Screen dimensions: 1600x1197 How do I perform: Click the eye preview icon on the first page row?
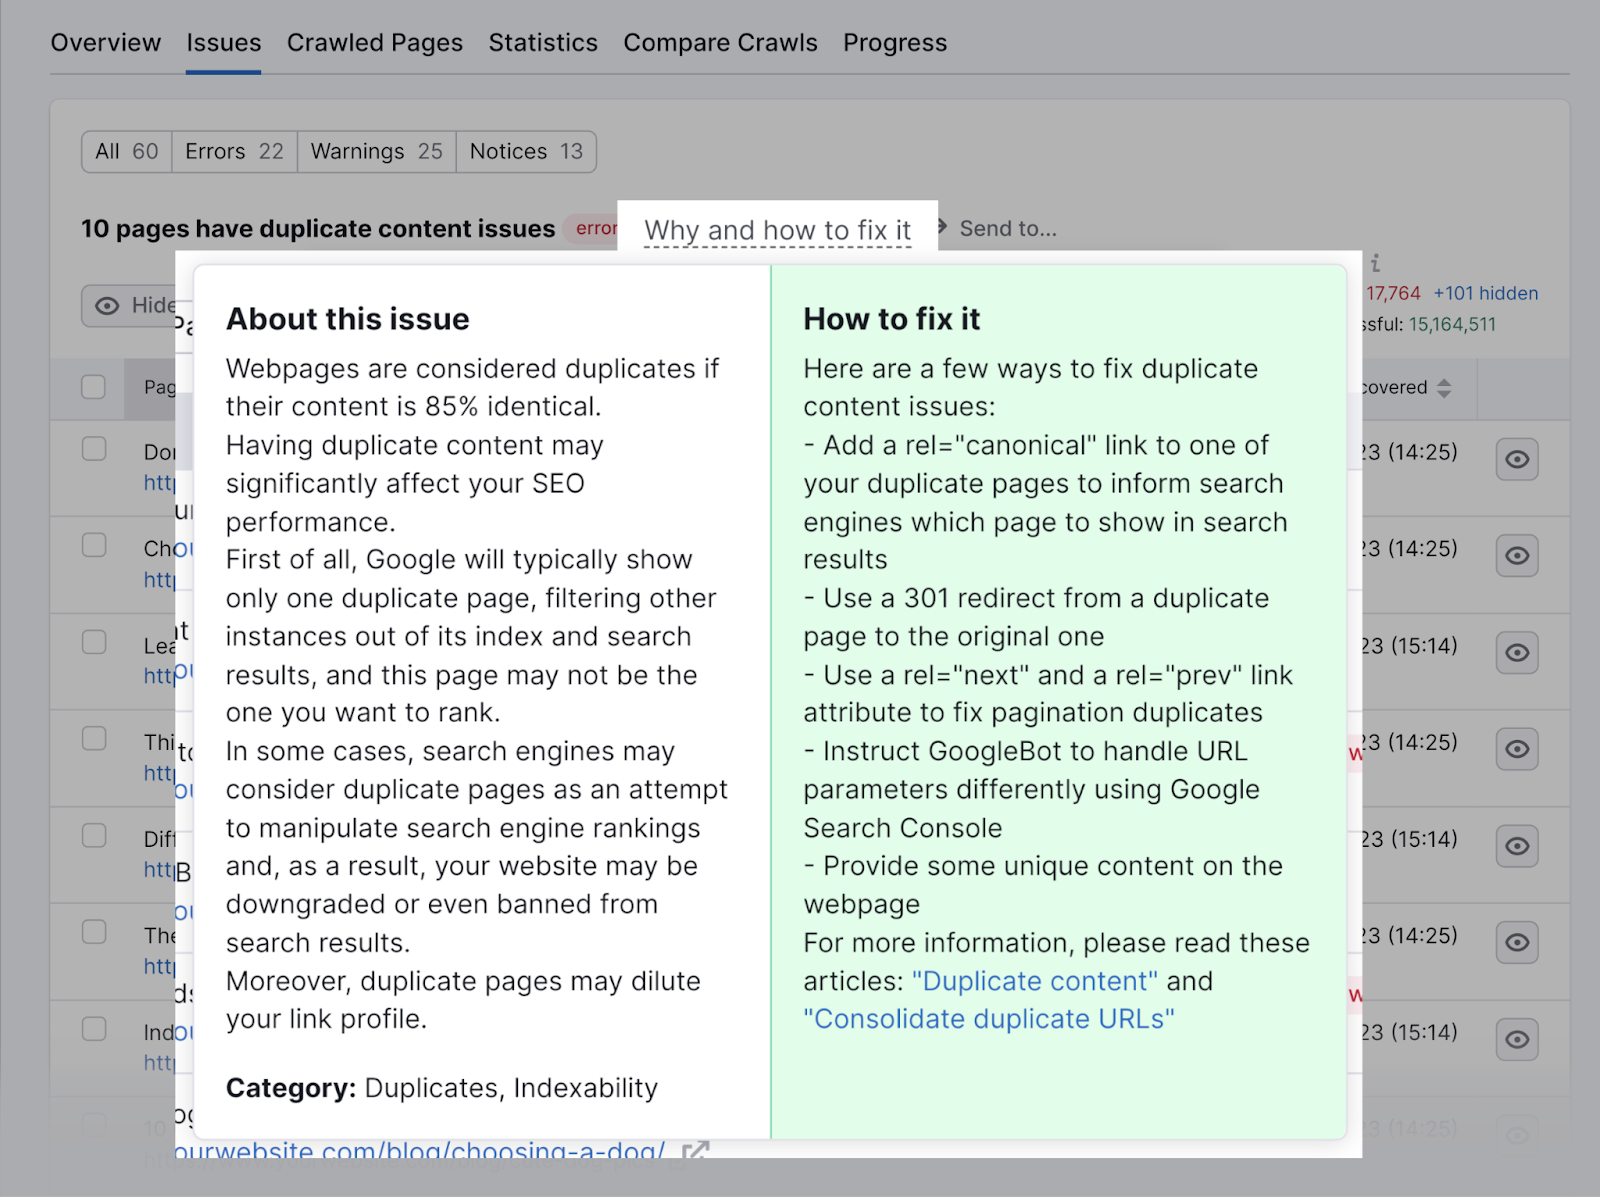(x=1517, y=459)
